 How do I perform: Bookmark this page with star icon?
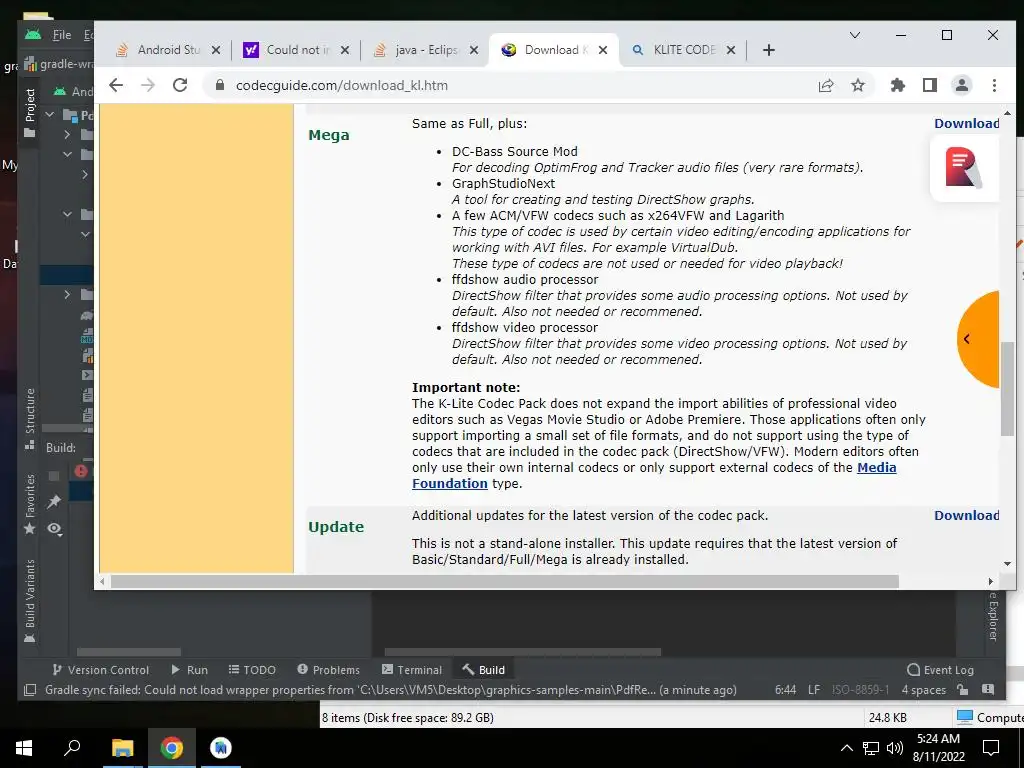click(x=858, y=85)
